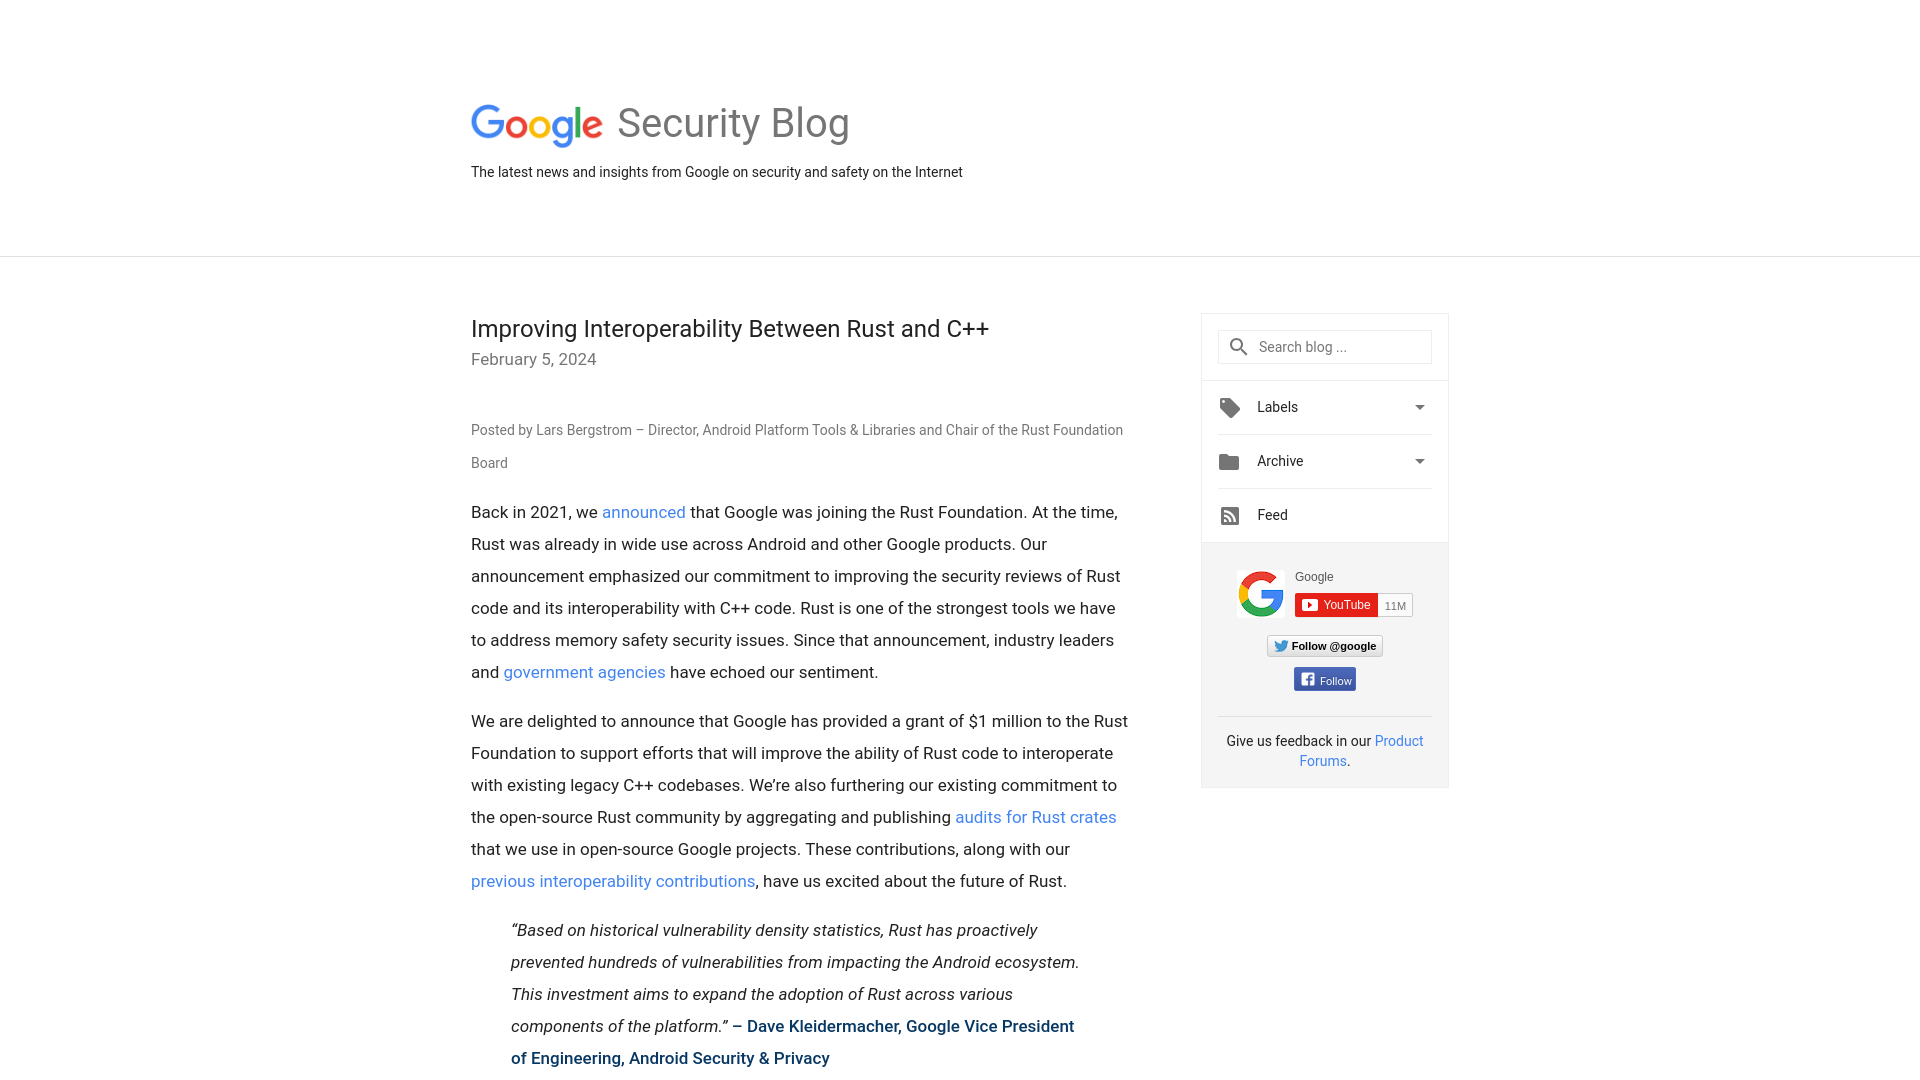The height and width of the screenshot is (1080, 1920).
Task: Click the Twitter Follow @google button
Action: tap(1325, 645)
